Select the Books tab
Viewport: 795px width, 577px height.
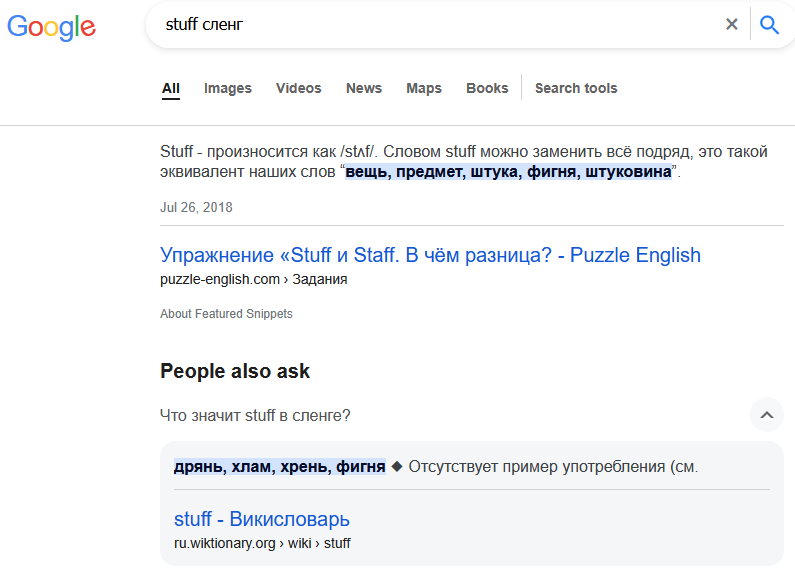coord(487,88)
